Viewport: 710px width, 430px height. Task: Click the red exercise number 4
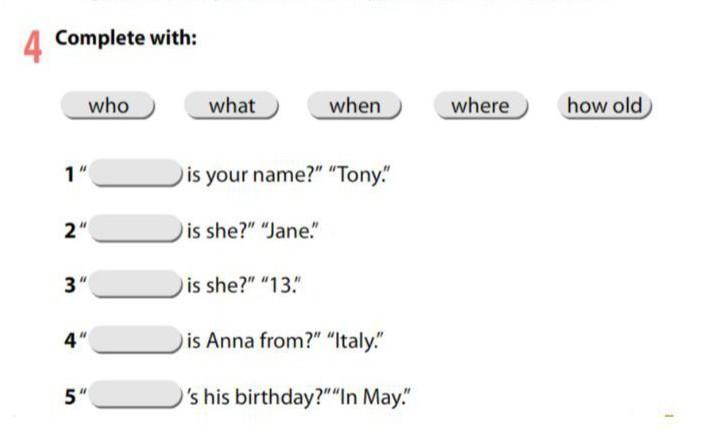(x=33, y=46)
